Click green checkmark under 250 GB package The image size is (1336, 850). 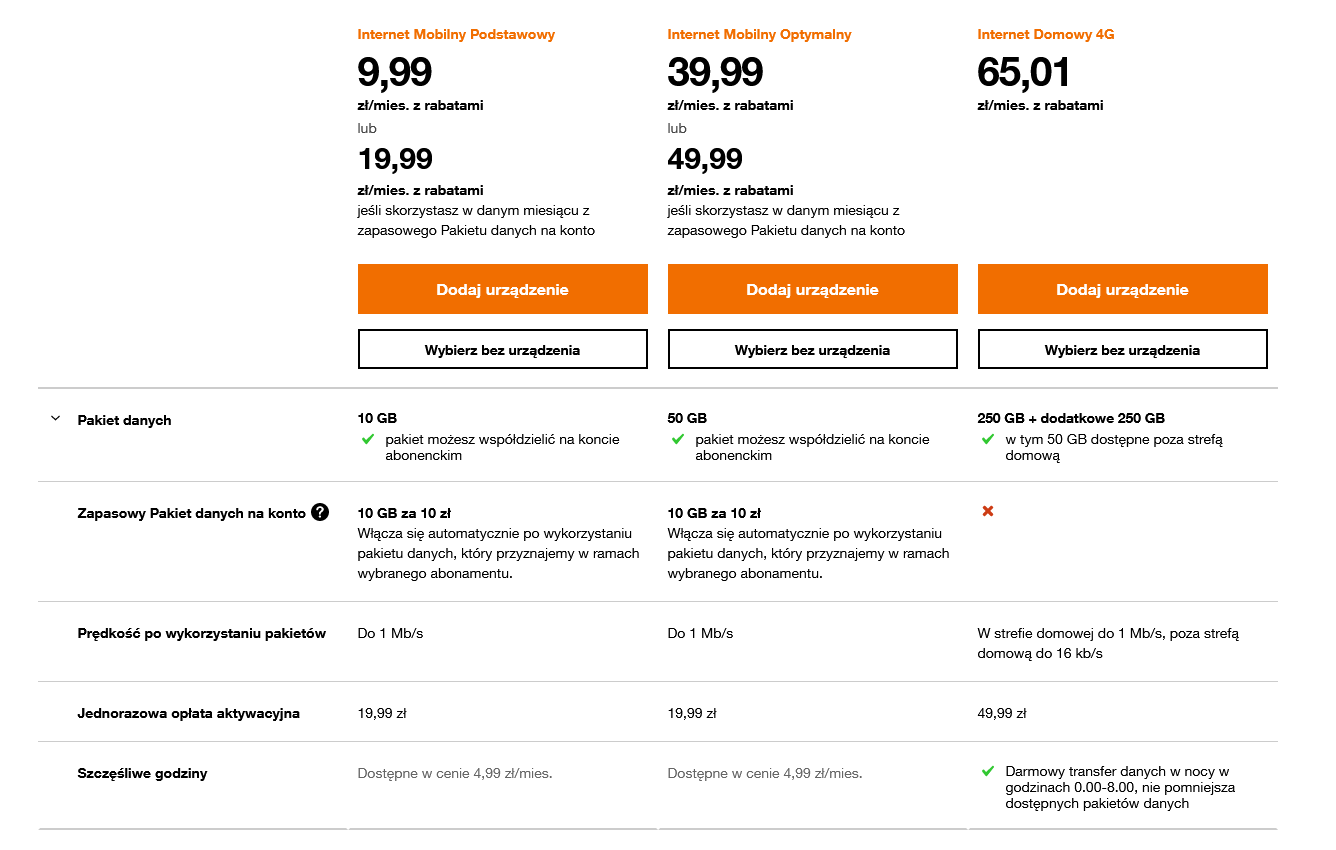987,439
